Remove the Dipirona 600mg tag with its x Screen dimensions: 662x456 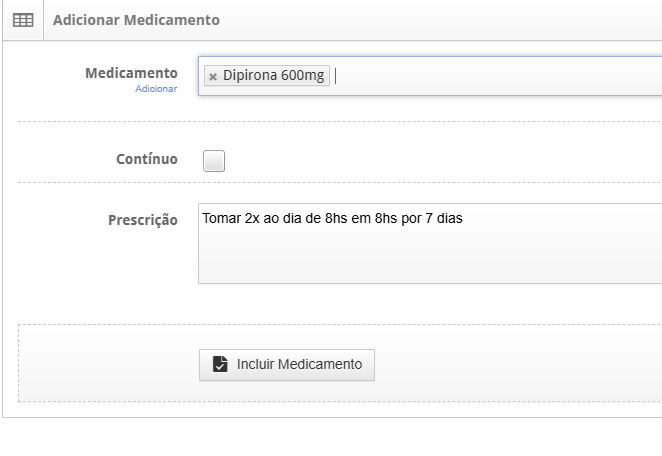(213, 76)
